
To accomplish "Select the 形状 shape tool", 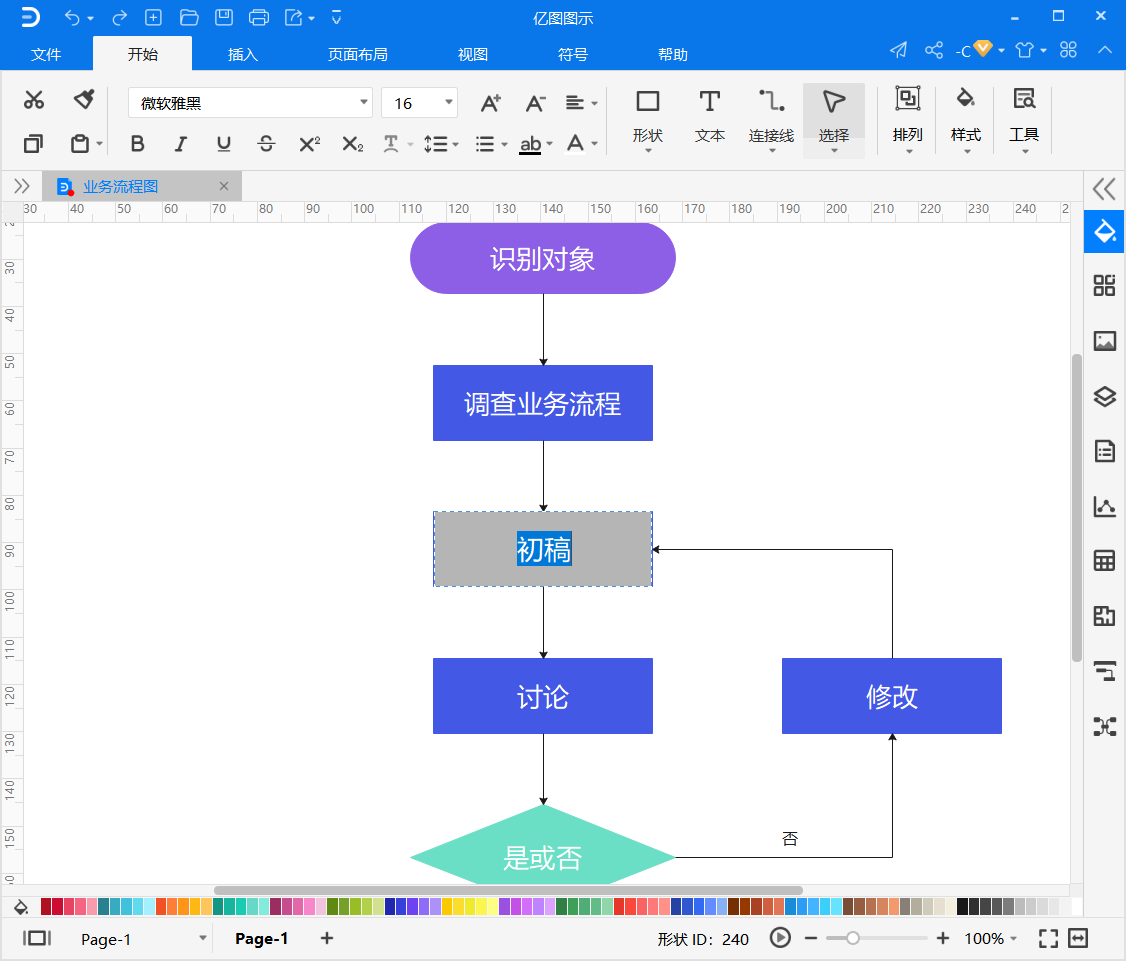I will [648, 119].
